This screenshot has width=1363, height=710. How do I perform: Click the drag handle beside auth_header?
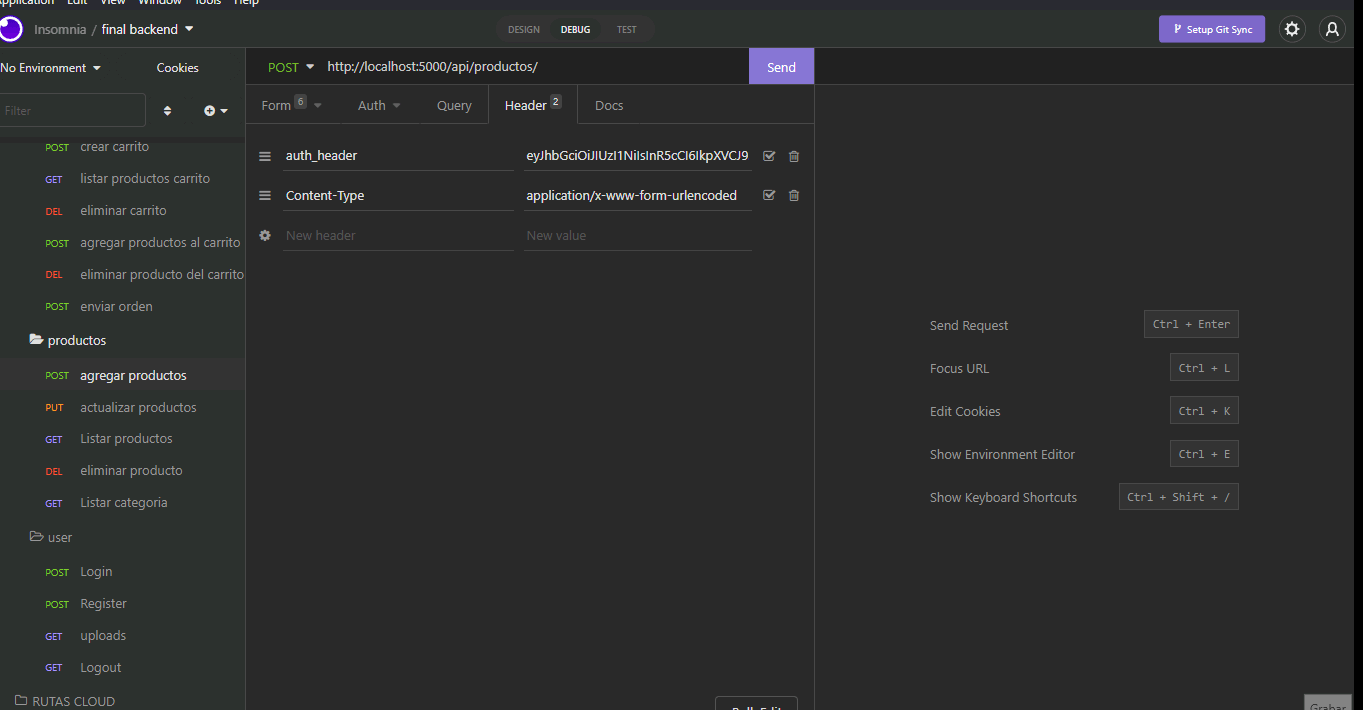point(264,156)
